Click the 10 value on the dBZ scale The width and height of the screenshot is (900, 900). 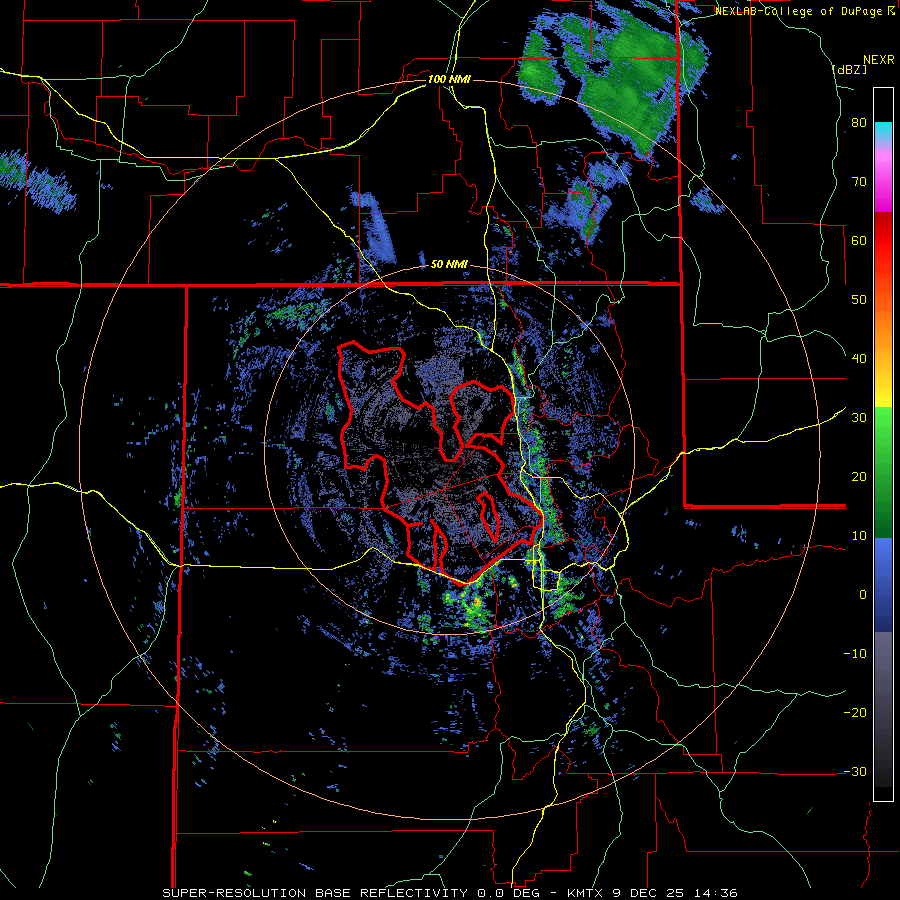pos(859,536)
